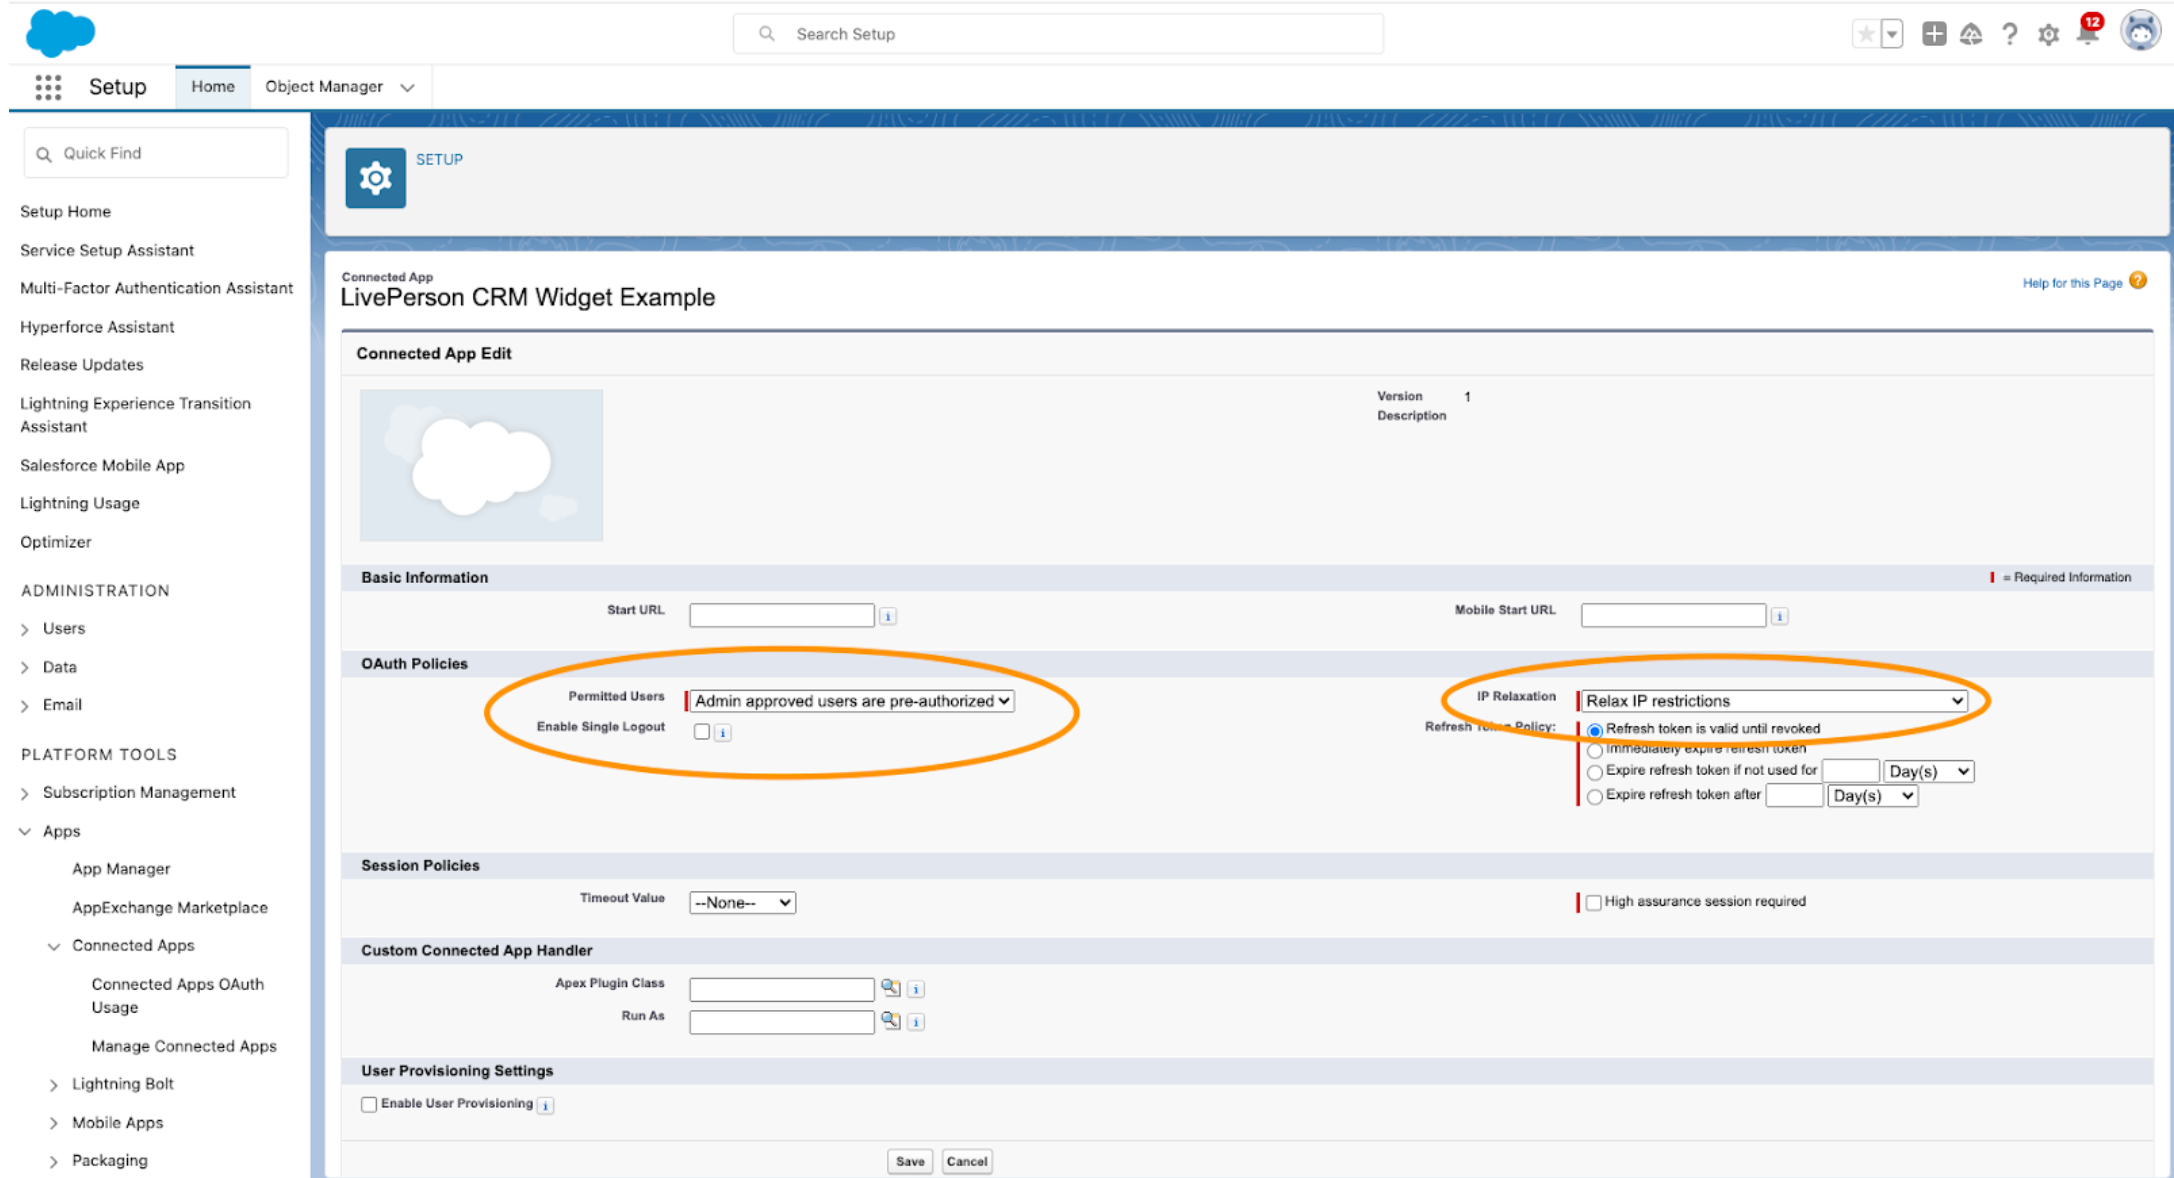Open Setup Home in sidebar
Viewport: 2174px width, 1178px height.
pos(65,211)
